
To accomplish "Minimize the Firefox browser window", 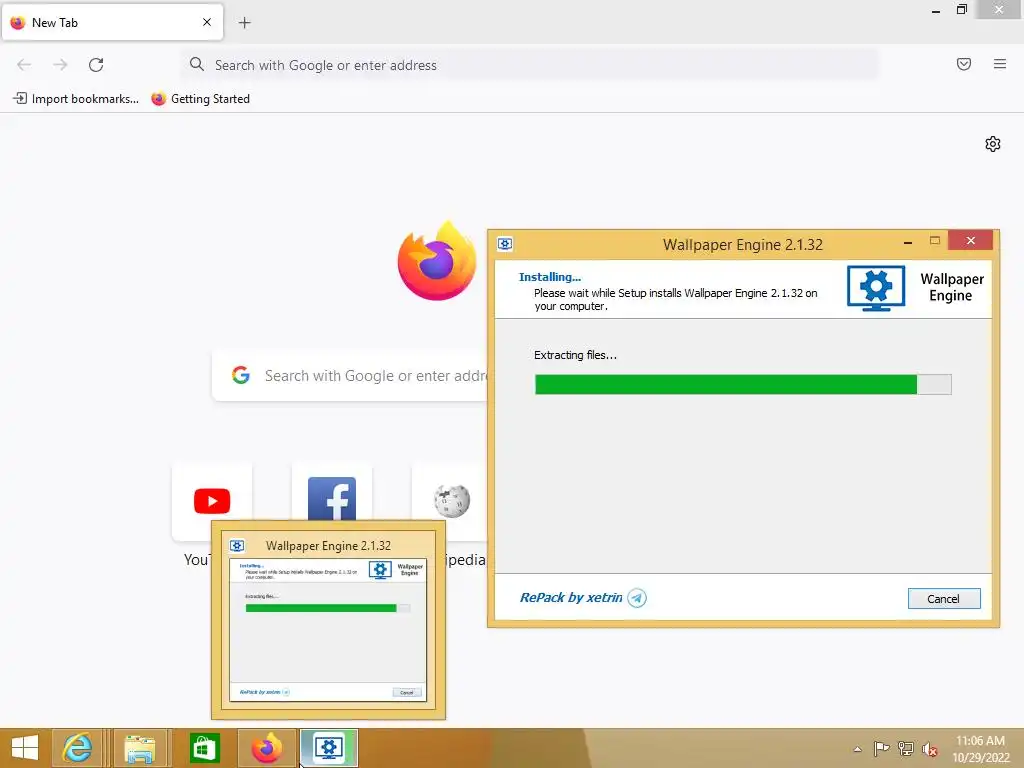I will point(935,10).
